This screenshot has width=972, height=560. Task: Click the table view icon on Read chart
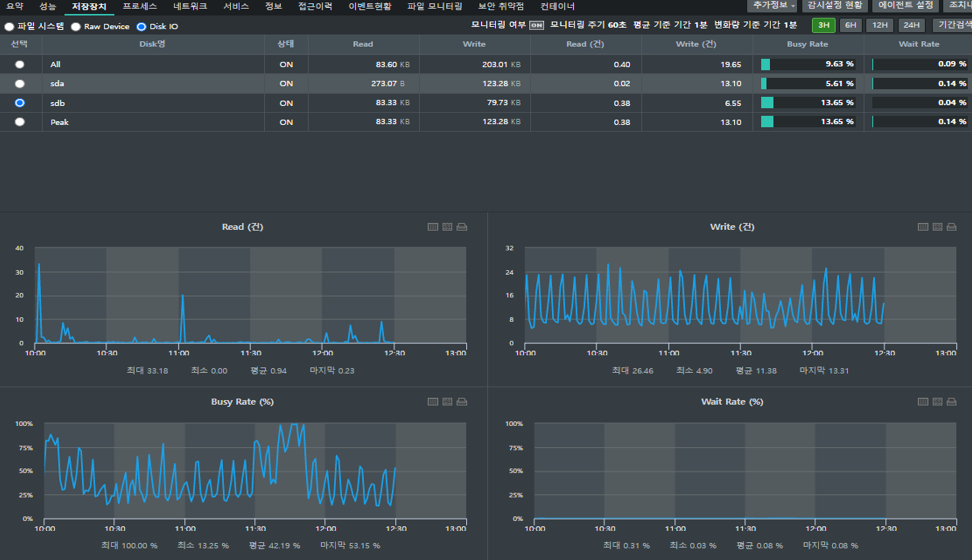pos(433,227)
